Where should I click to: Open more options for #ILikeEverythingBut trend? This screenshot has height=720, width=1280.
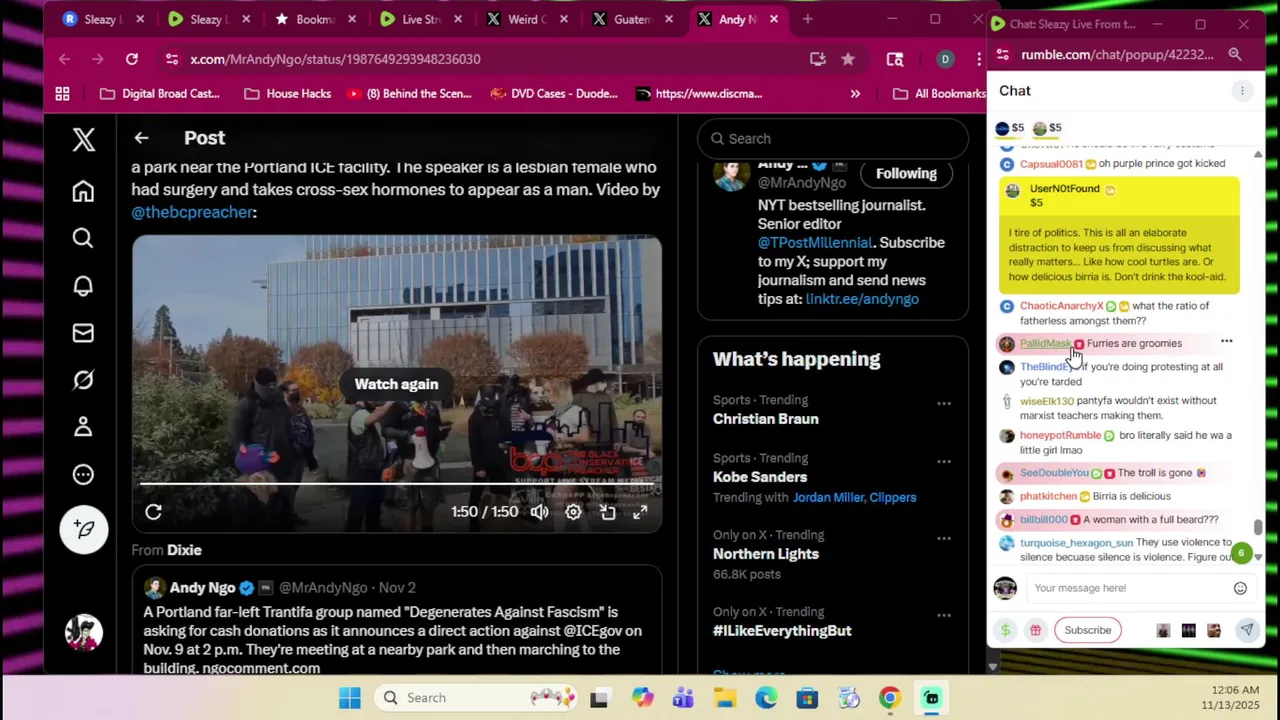pyautogui.click(x=943, y=616)
